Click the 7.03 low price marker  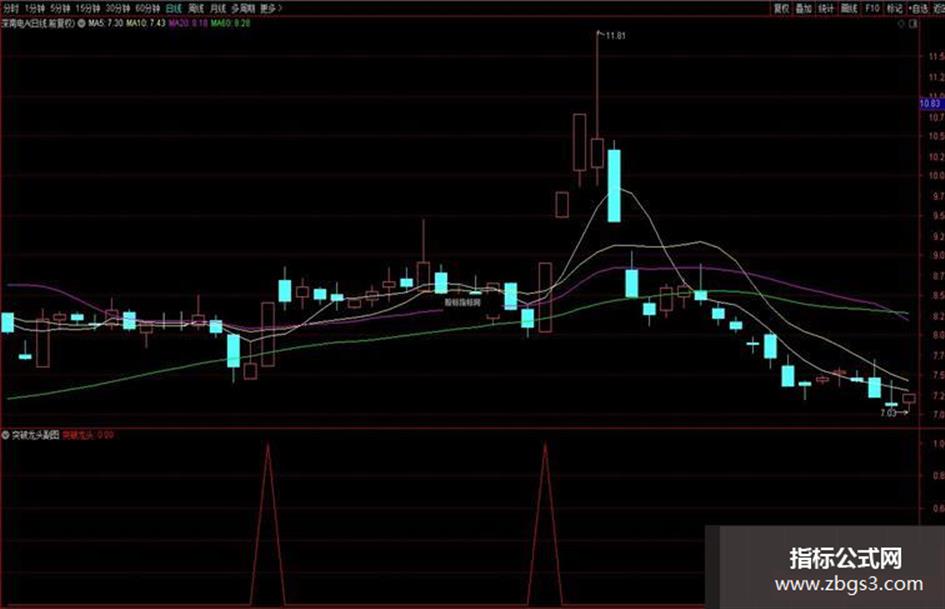point(888,413)
